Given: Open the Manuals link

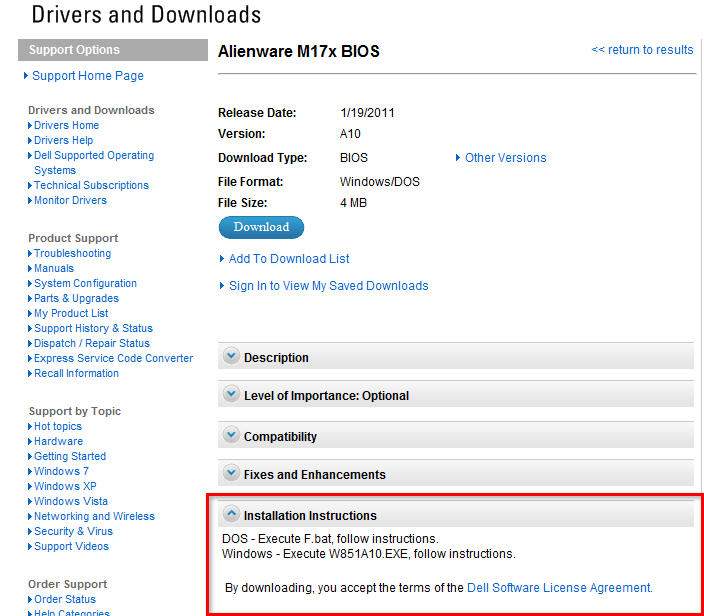Looking at the screenshot, I should pos(54,268).
